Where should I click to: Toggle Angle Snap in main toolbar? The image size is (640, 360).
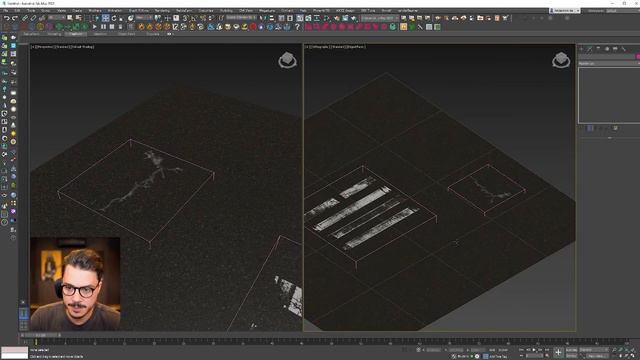[x=193, y=18]
